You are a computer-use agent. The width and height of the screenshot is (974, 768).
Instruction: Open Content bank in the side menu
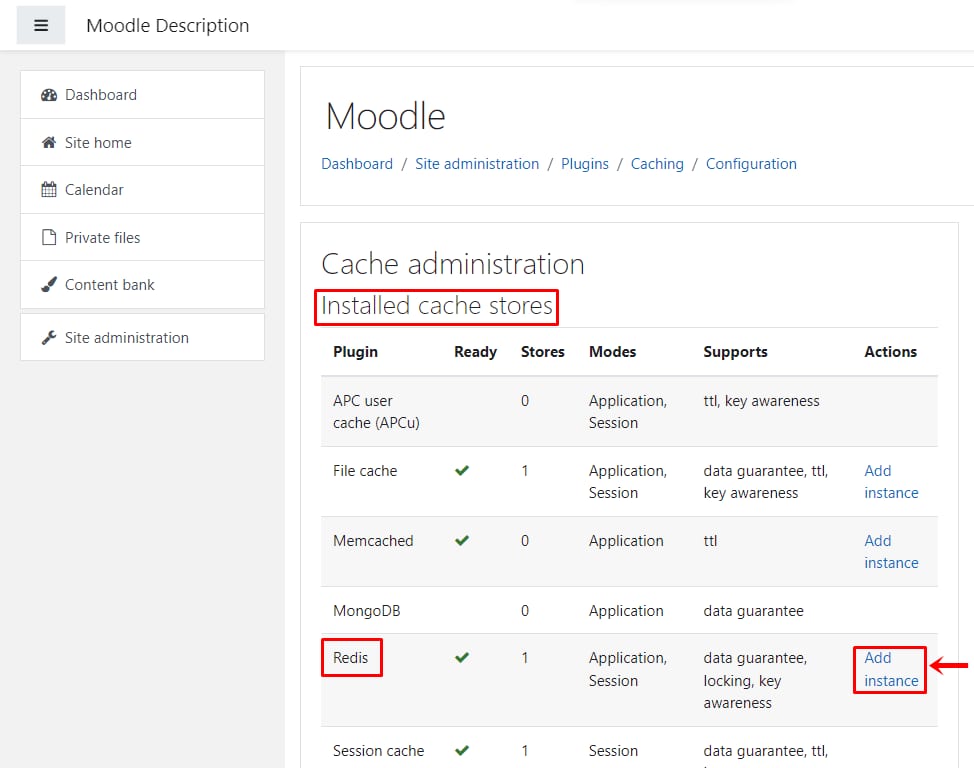pyautogui.click(x=142, y=285)
